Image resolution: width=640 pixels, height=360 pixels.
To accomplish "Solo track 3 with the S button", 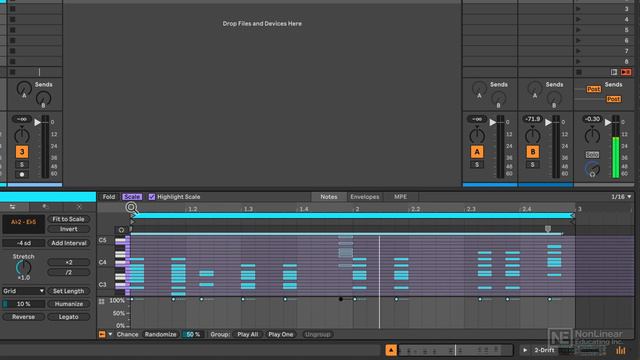I will 22,164.
